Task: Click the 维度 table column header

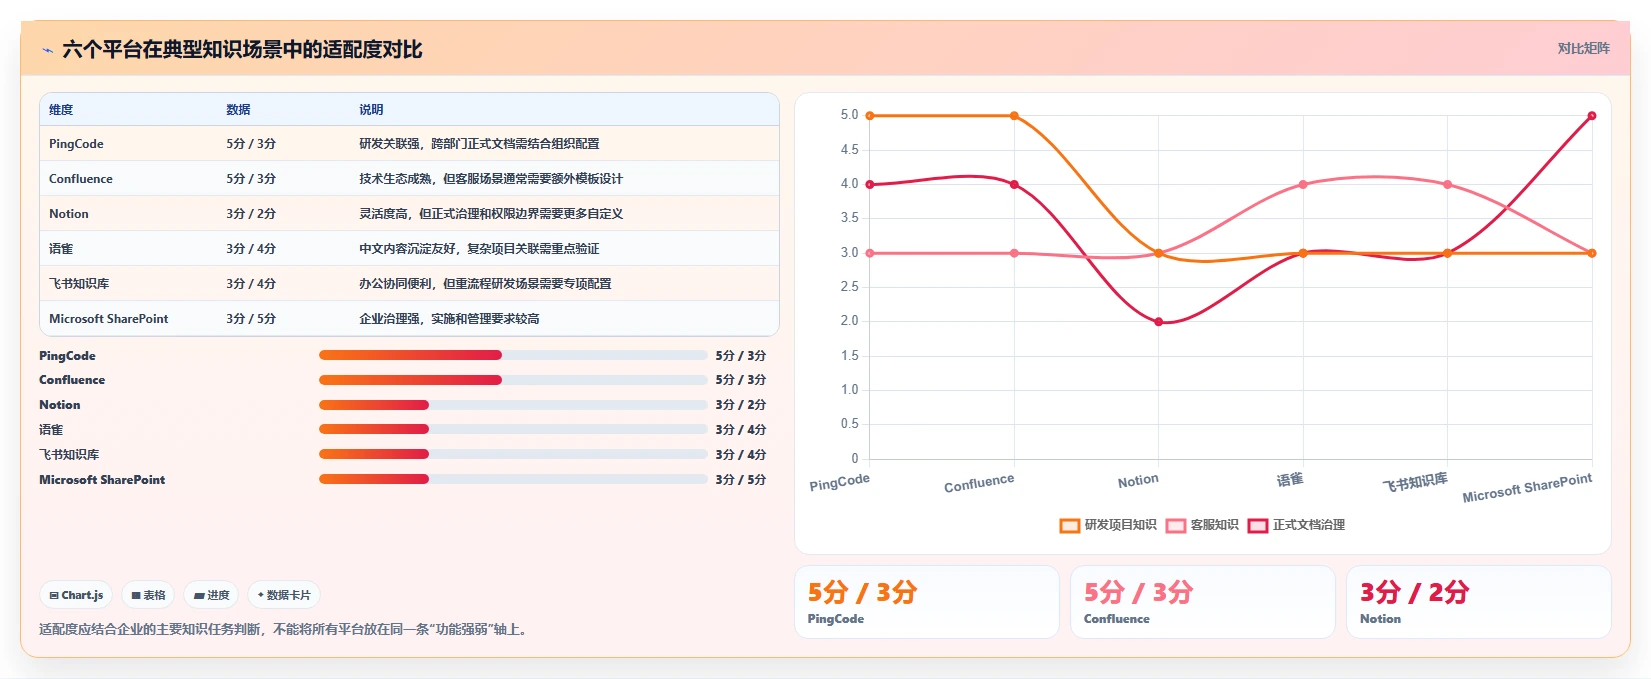Action: point(61,110)
